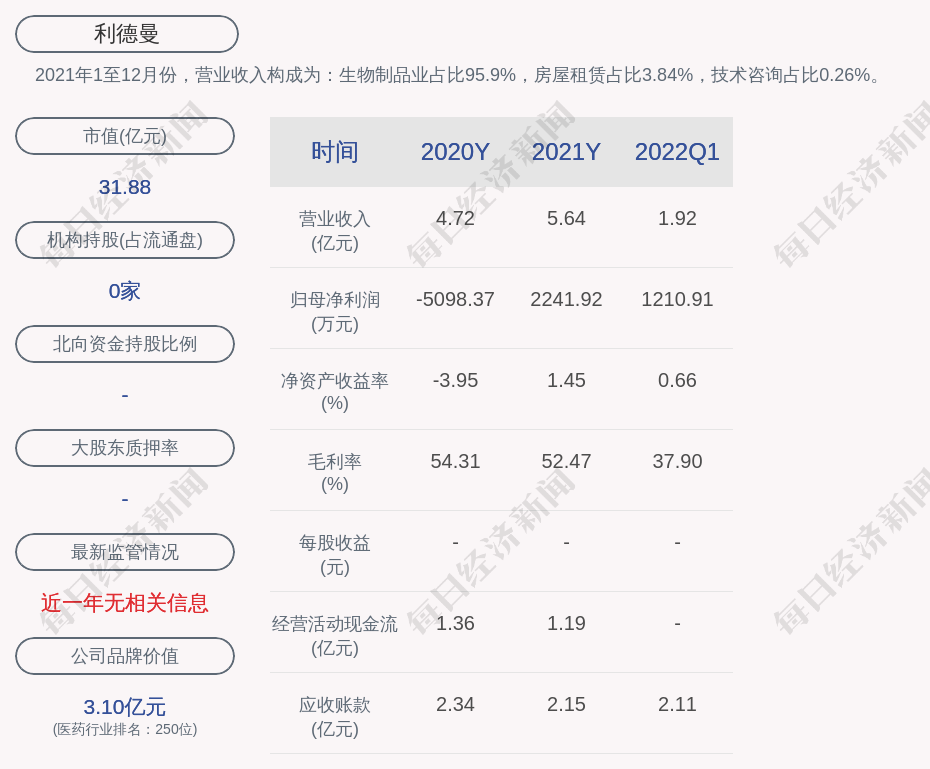
Task: Select the -5098.37 net profit value
Action: pyautogui.click(x=455, y=299)
